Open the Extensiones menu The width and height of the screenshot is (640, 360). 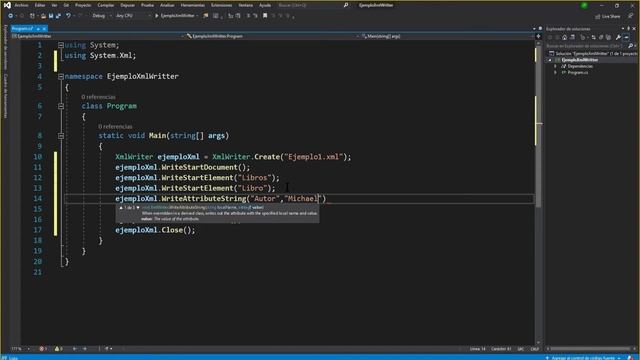click(221, 5)
